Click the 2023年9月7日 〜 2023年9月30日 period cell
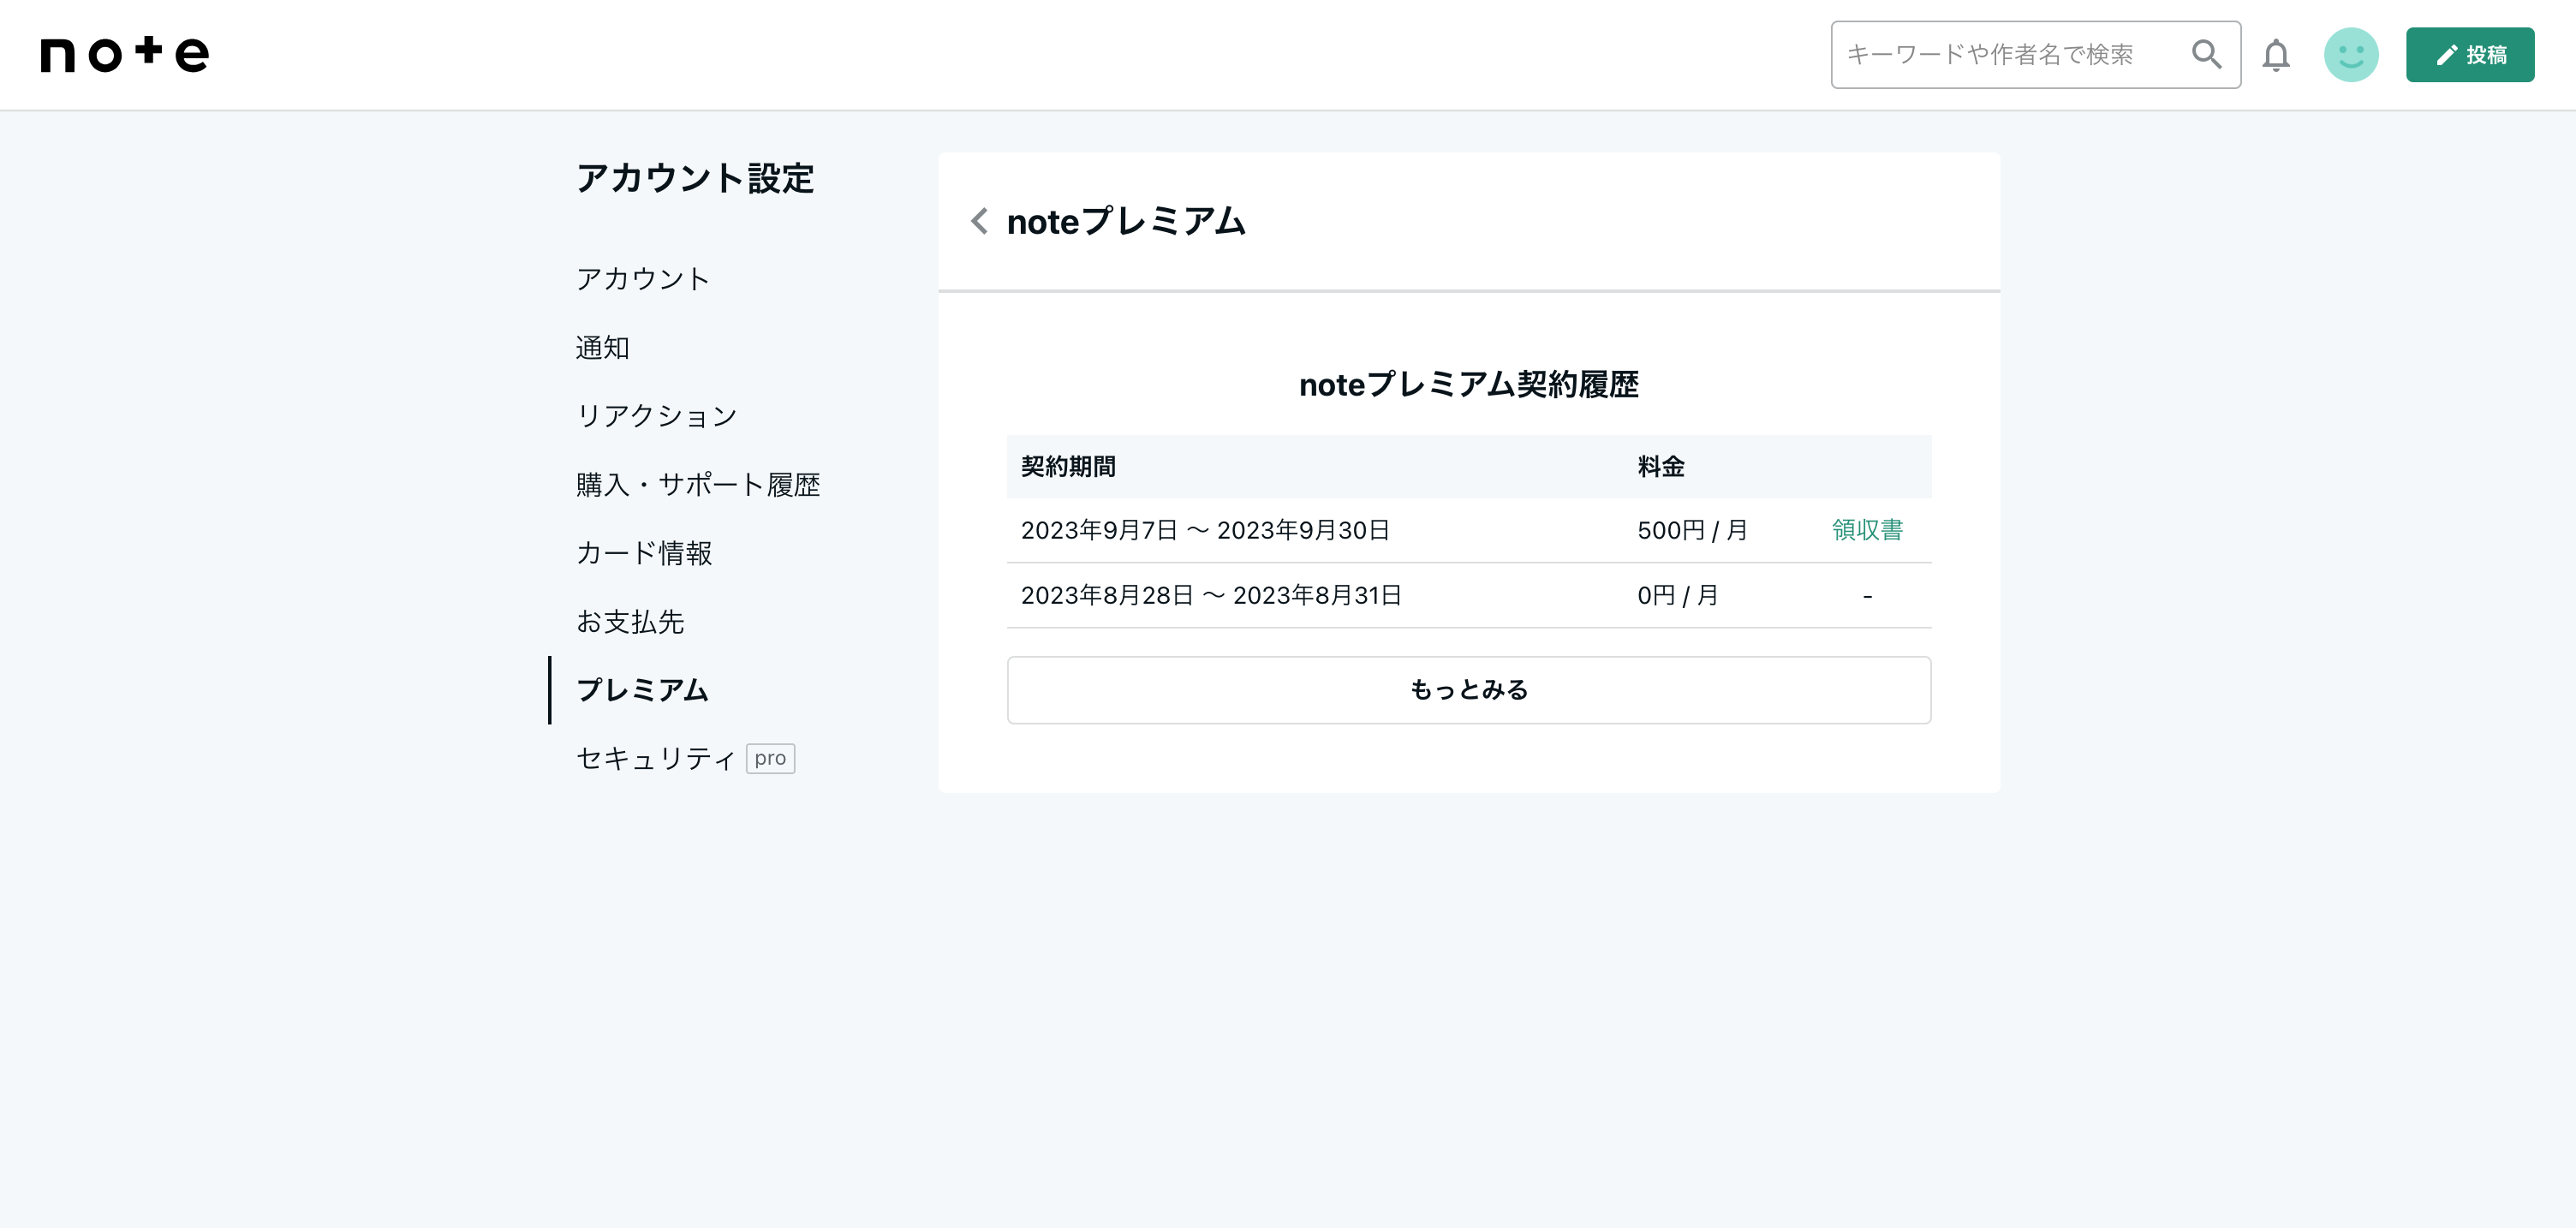 point(1205,530)
